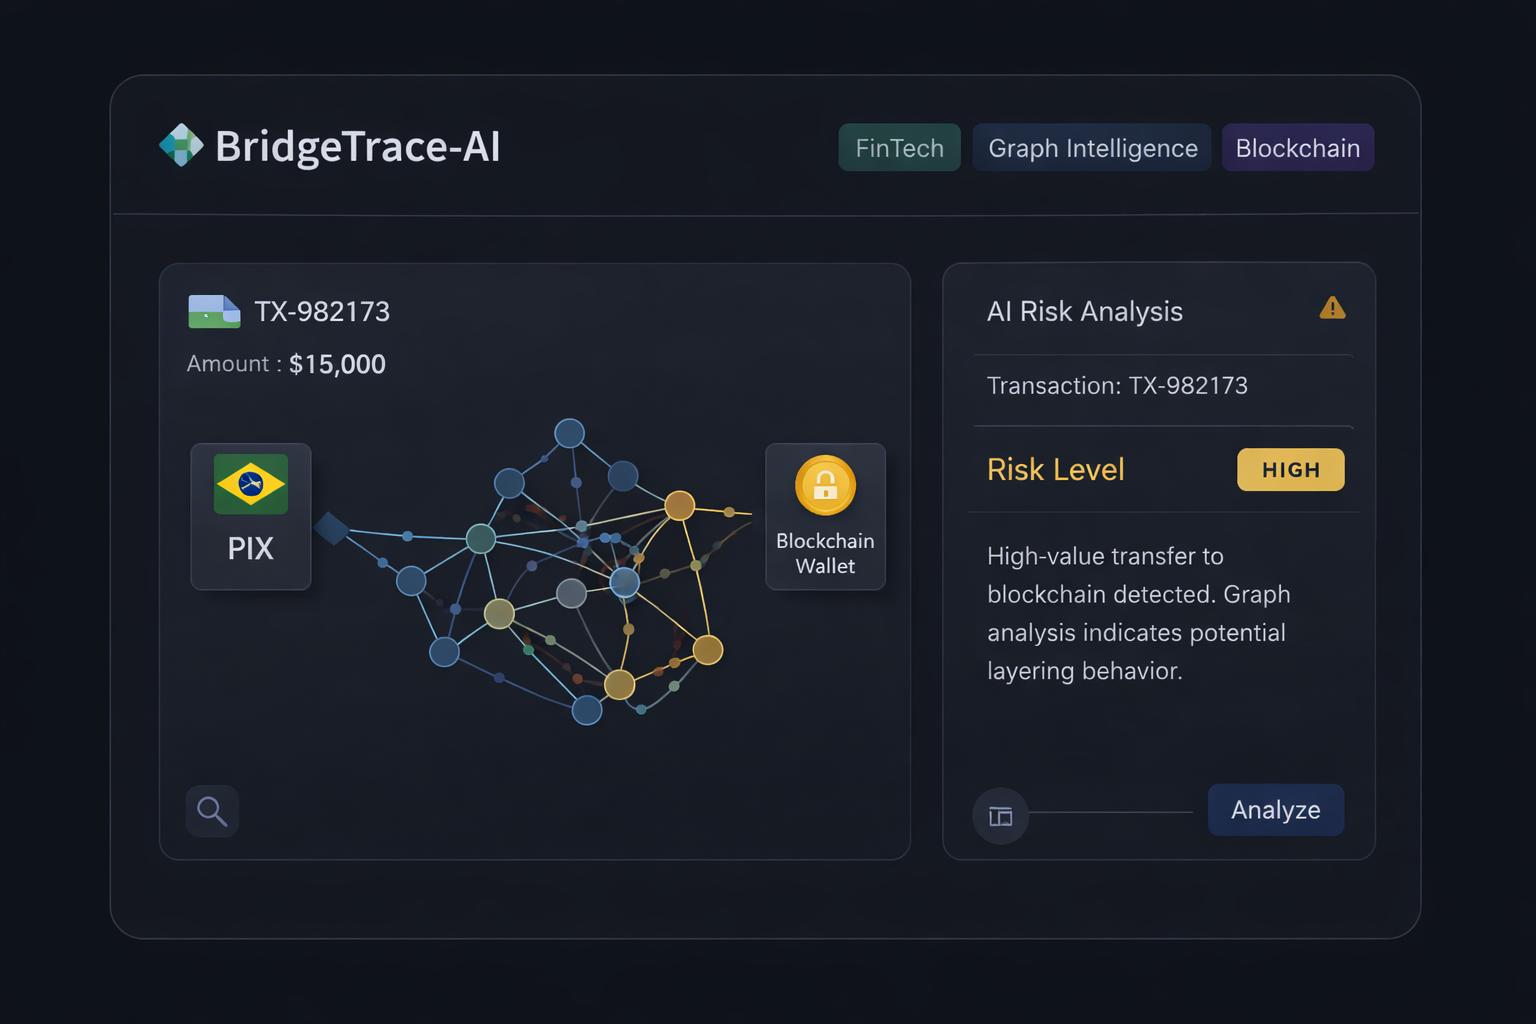
Task: Open the transaction document icon beside TX-982173
Action: tap(213, 311)
